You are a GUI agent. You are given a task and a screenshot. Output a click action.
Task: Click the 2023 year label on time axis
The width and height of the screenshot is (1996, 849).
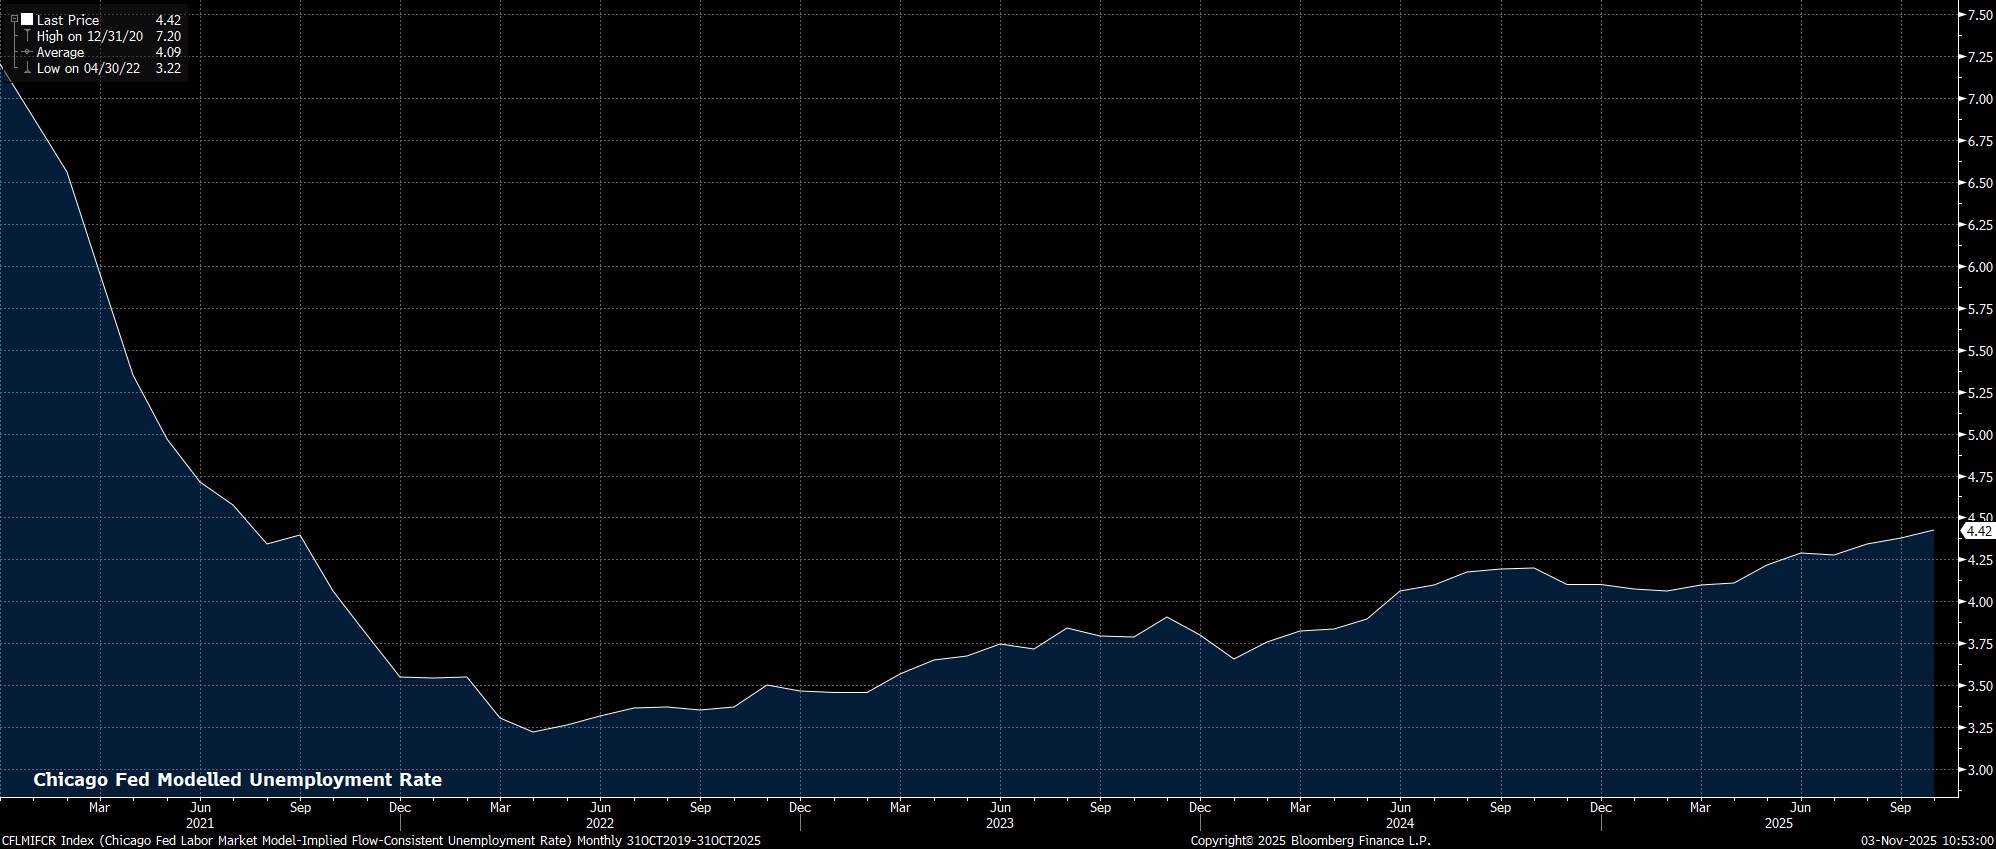[999, 823]
